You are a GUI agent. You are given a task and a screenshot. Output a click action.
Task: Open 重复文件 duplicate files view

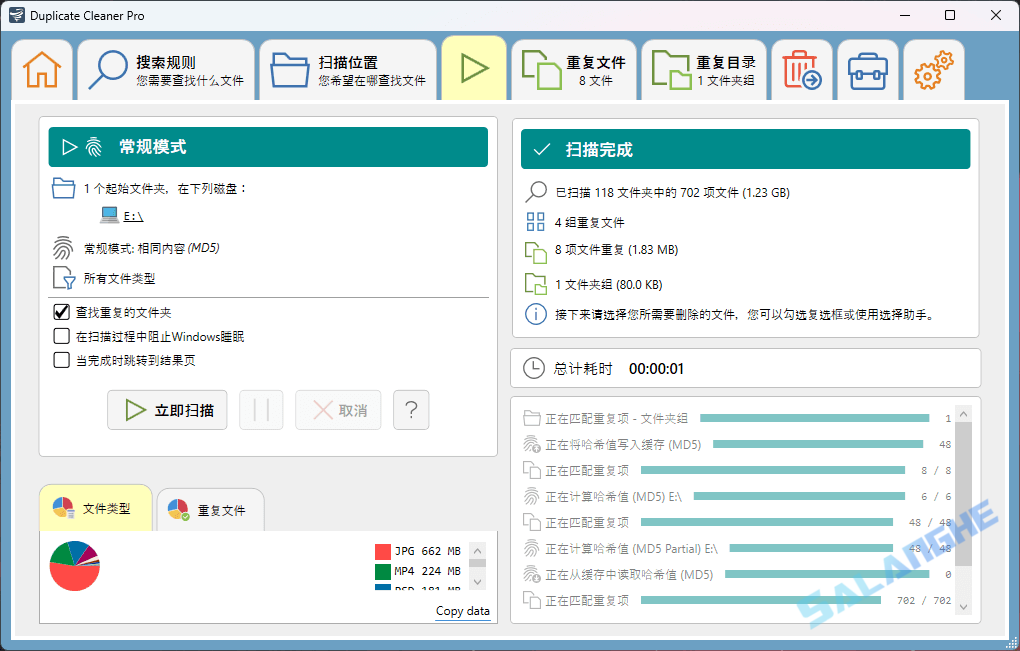point(574,68)
